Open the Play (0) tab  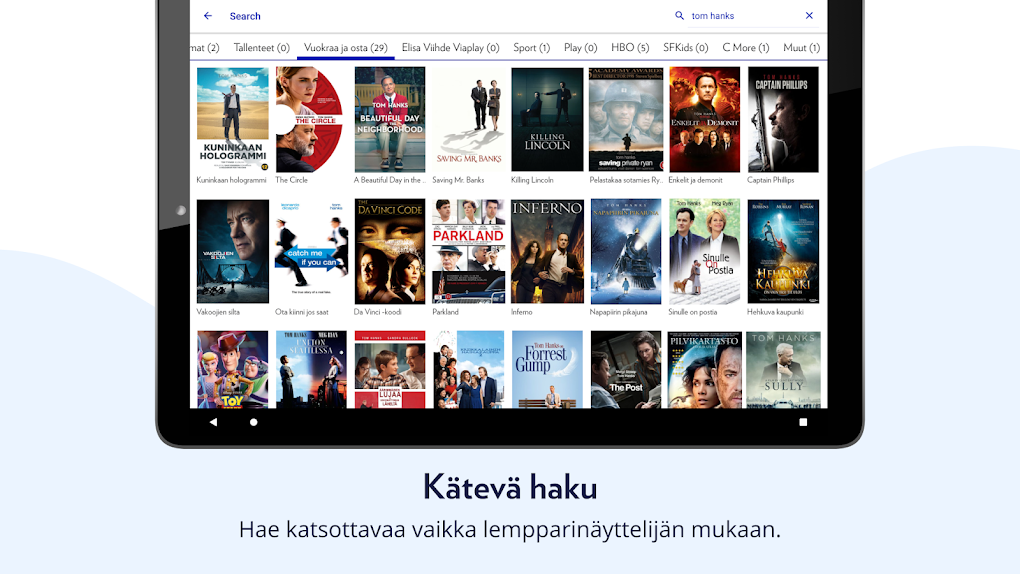pyautogui.click(x=580, y=48)
